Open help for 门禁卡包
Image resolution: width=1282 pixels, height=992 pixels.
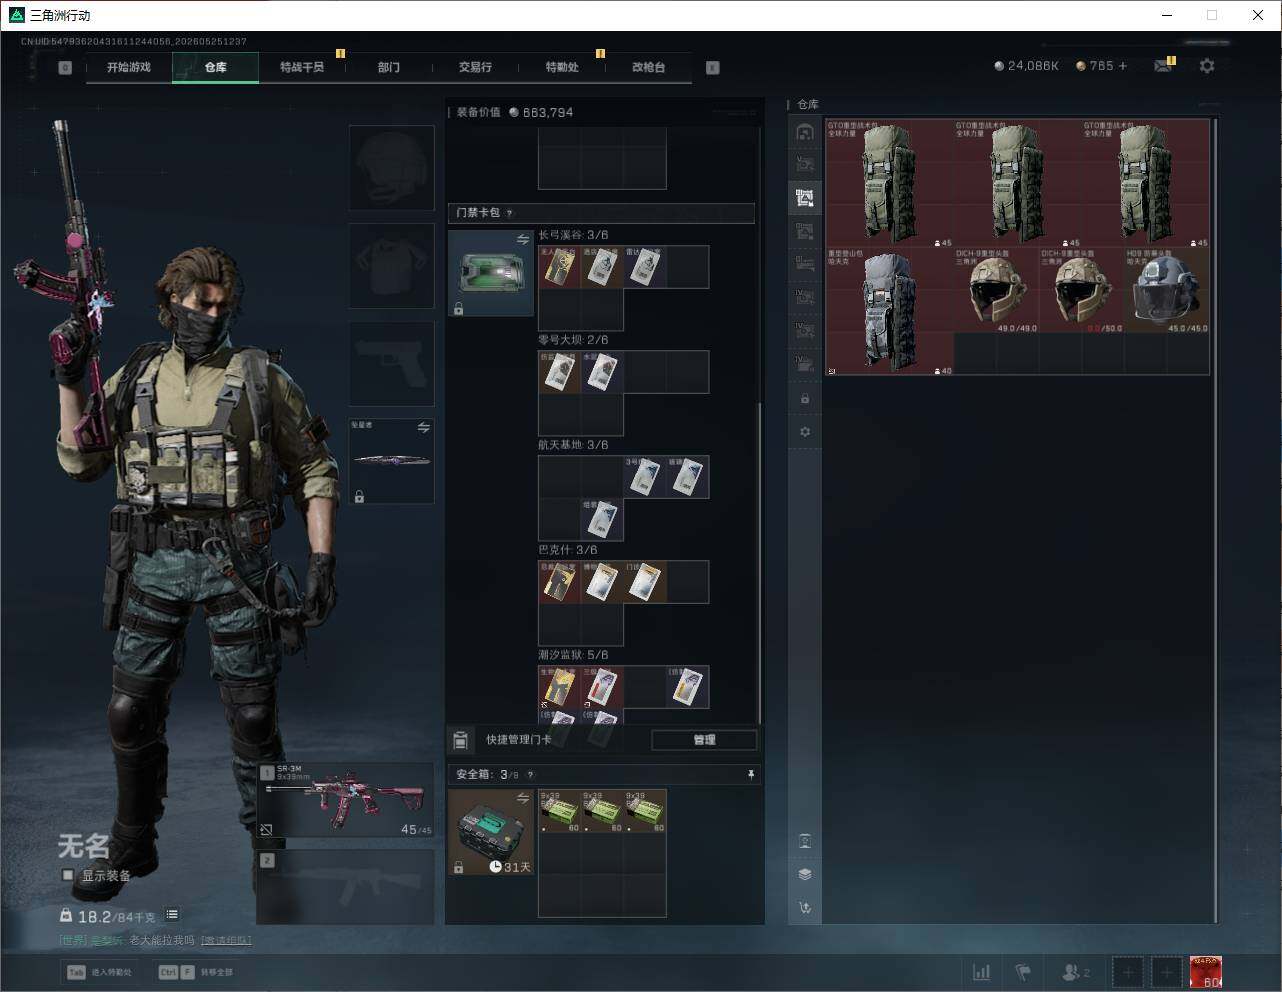click(509, 213)
